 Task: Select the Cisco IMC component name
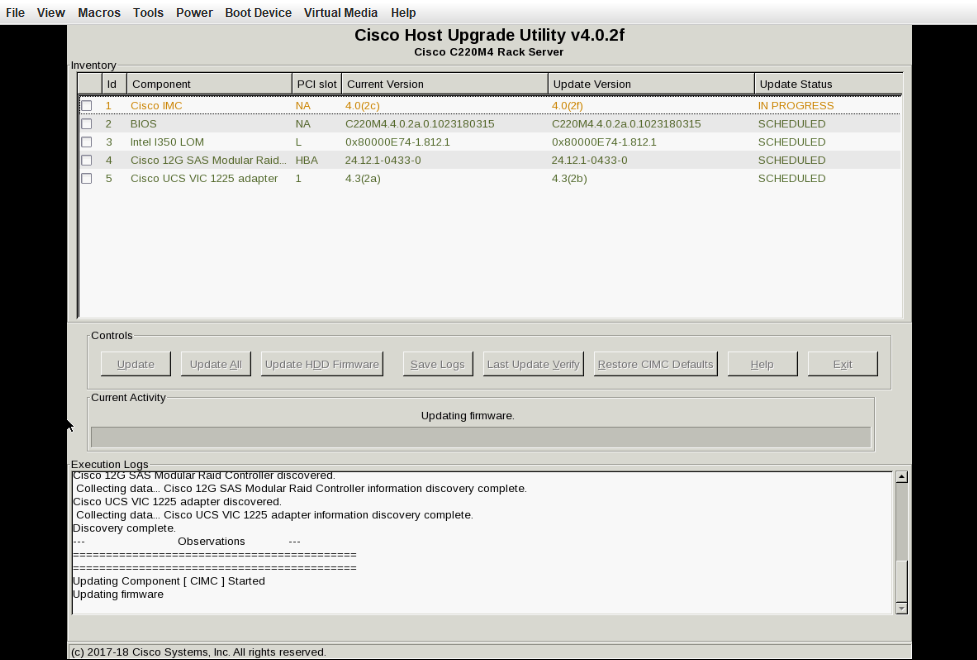tap(156, 106)
